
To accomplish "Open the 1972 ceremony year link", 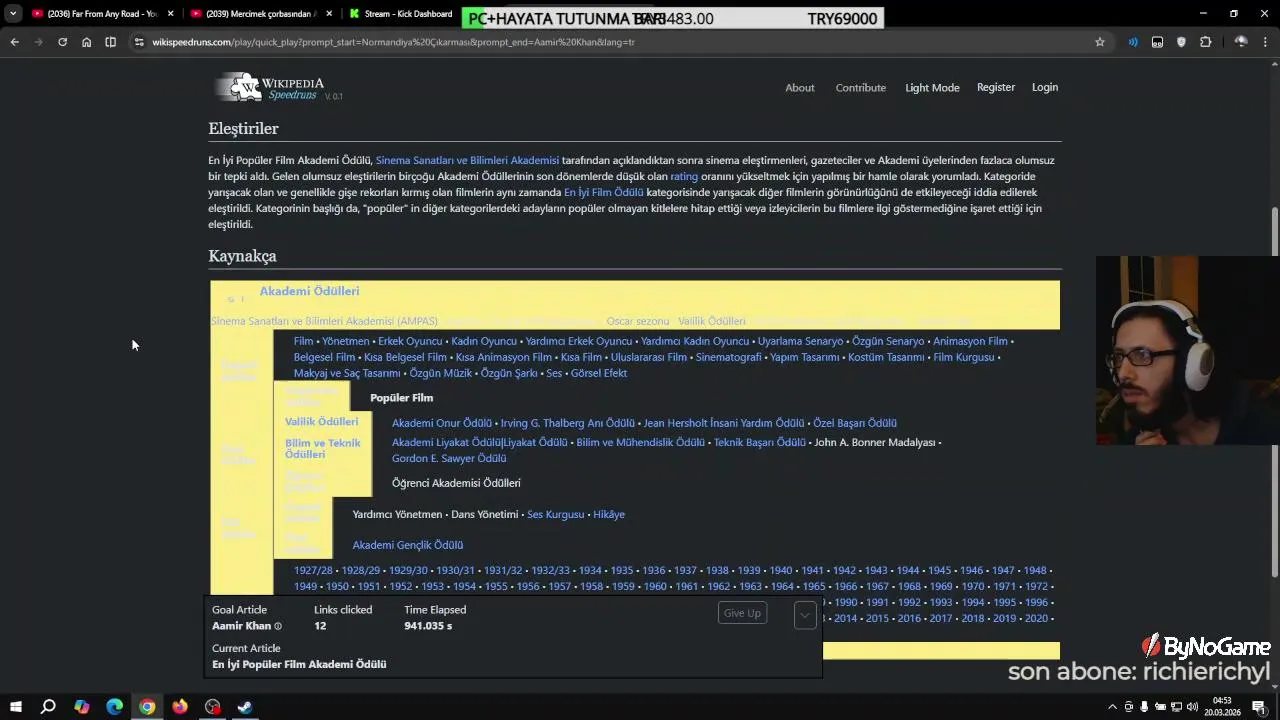I will point(1036,586).
